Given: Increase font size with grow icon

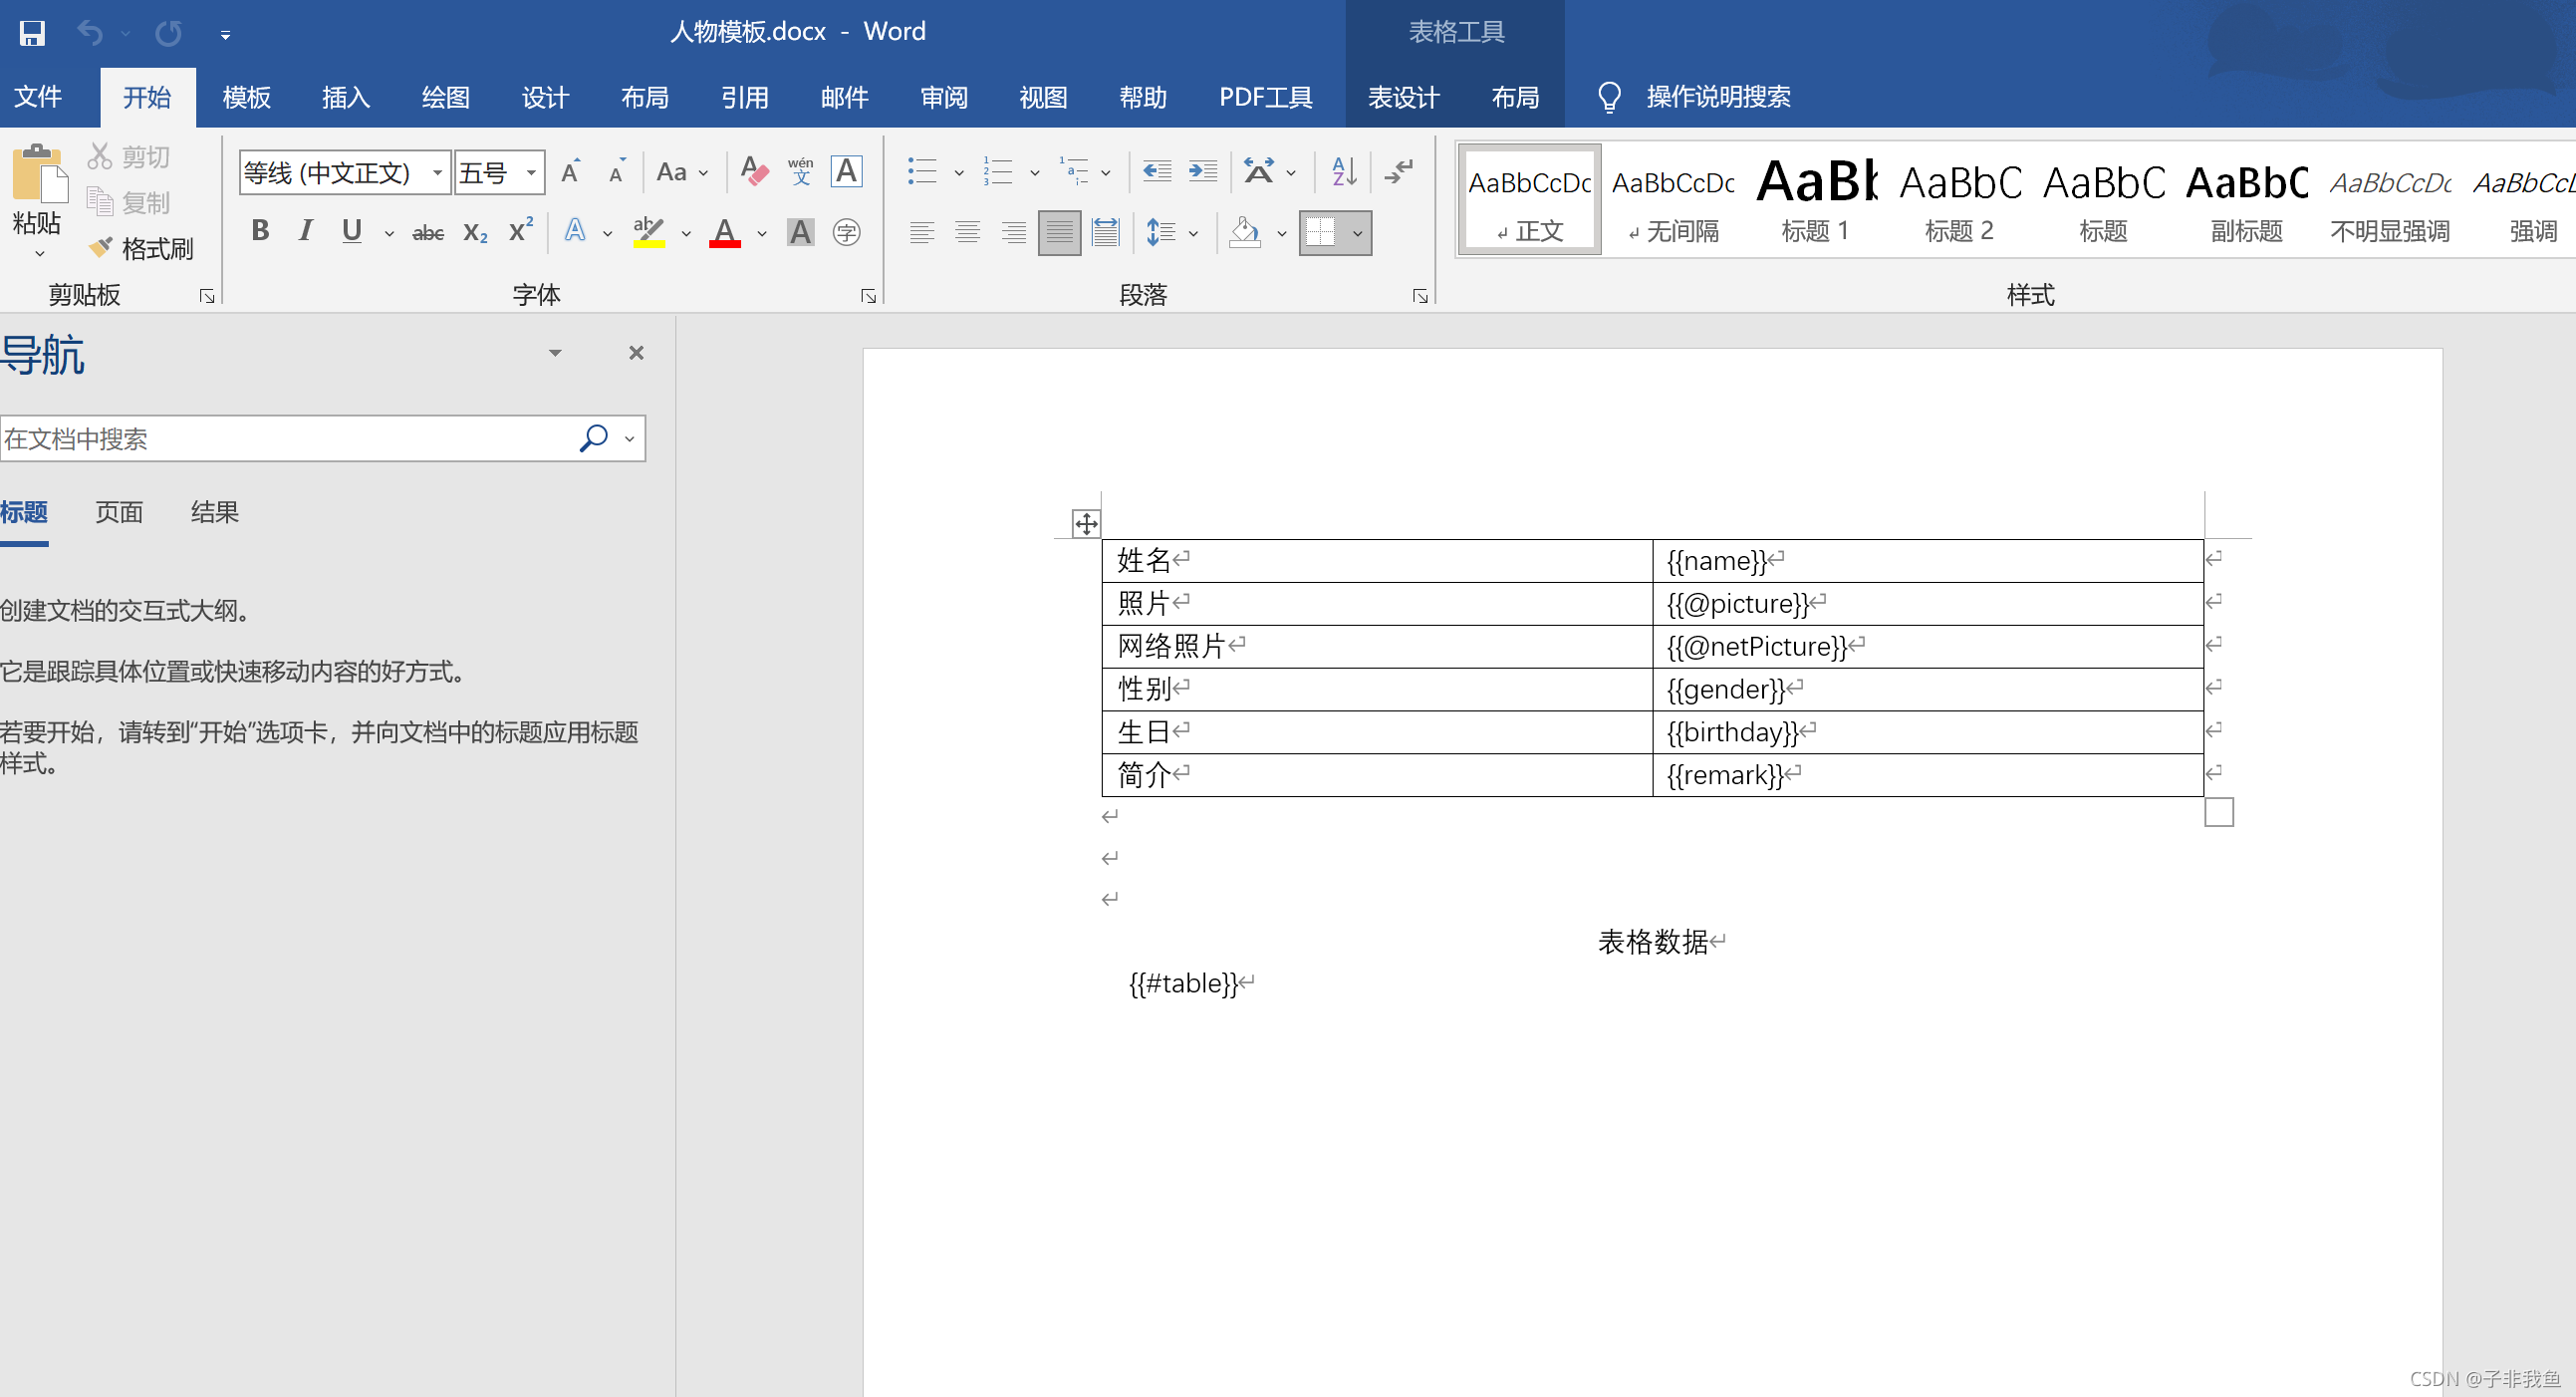Looking at the screenshot, I should pyautogui.click(x=571, y=172).
